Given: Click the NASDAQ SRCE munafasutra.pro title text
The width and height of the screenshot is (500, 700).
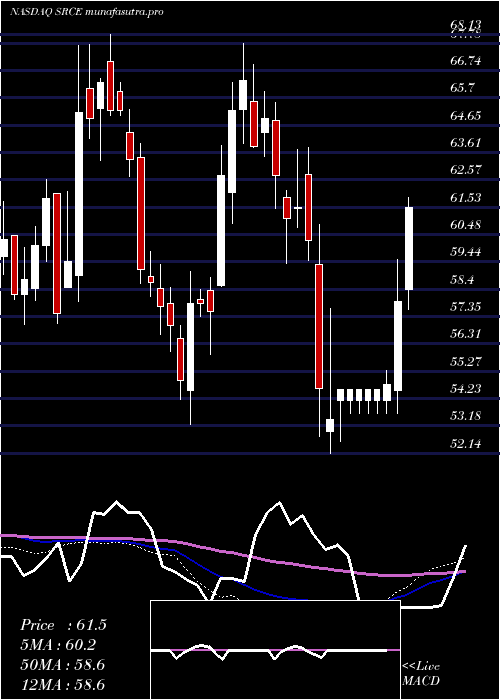Looking at the screenshot, I should click(x=87, y=12).
